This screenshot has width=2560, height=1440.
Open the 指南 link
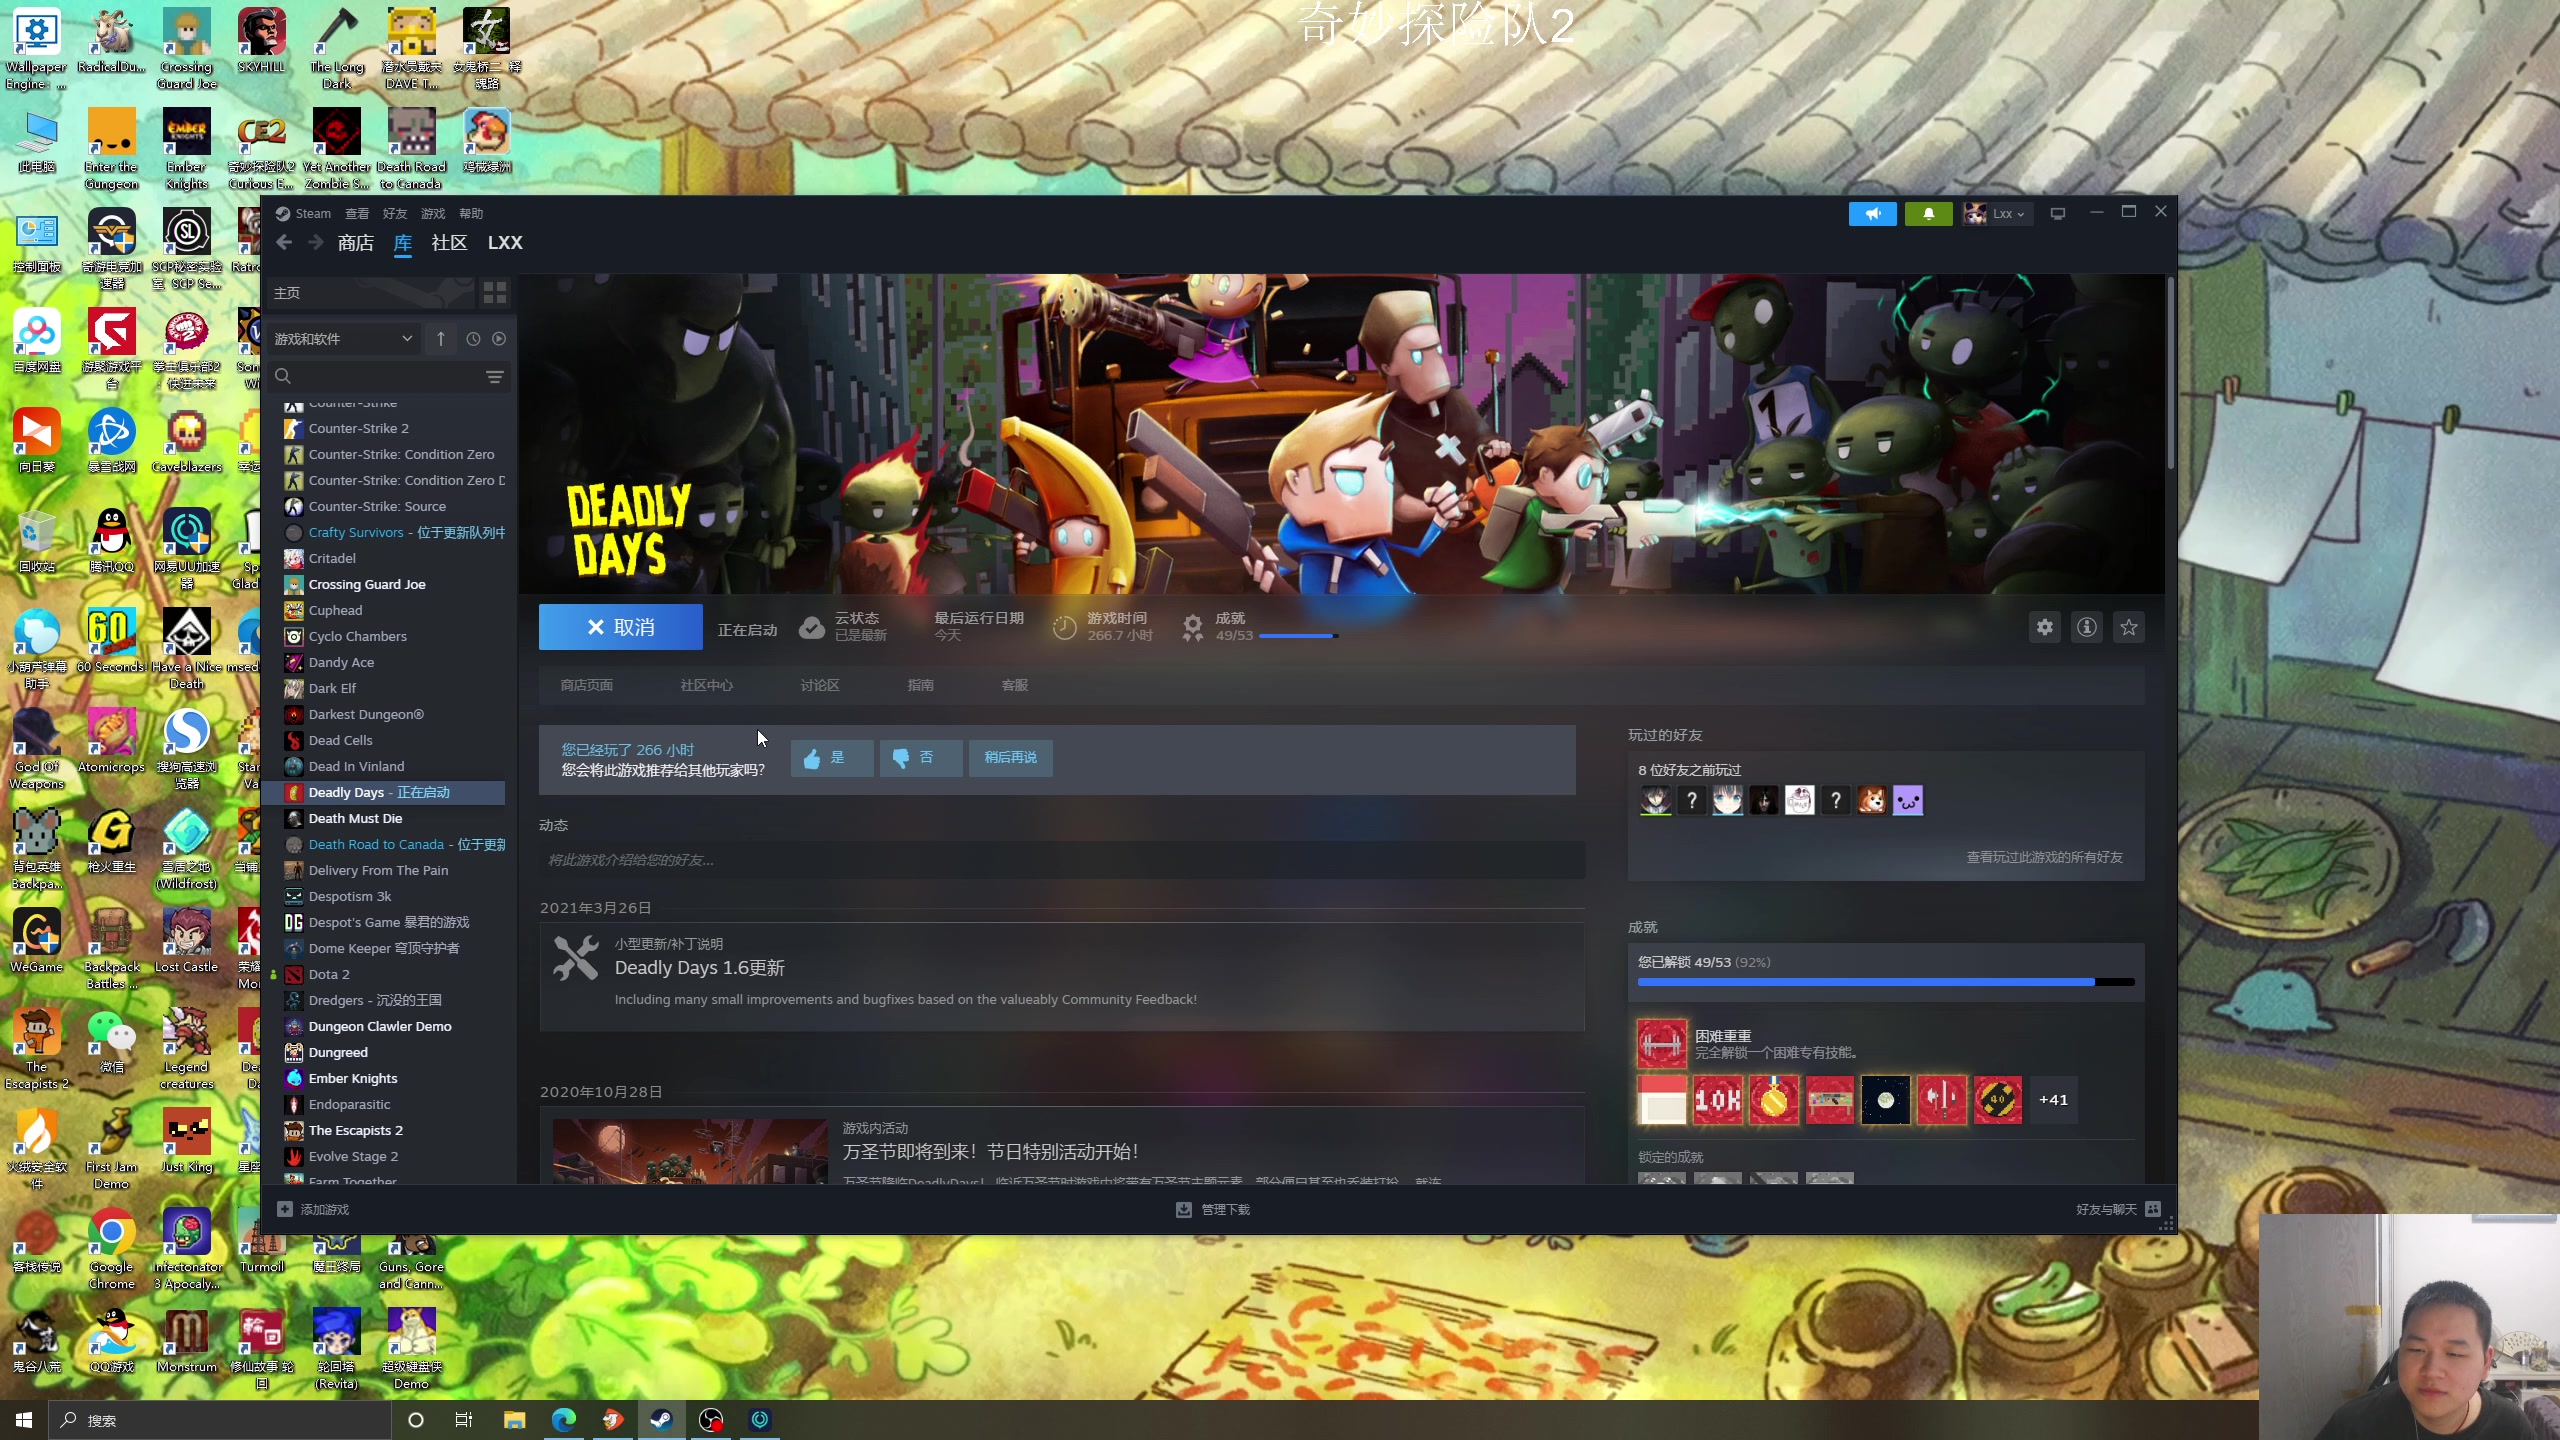pos(920,685)
